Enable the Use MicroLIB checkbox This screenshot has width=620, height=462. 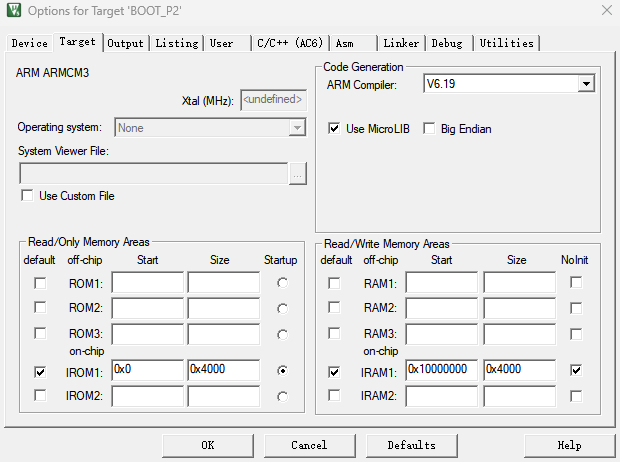[x=335, y=129]
